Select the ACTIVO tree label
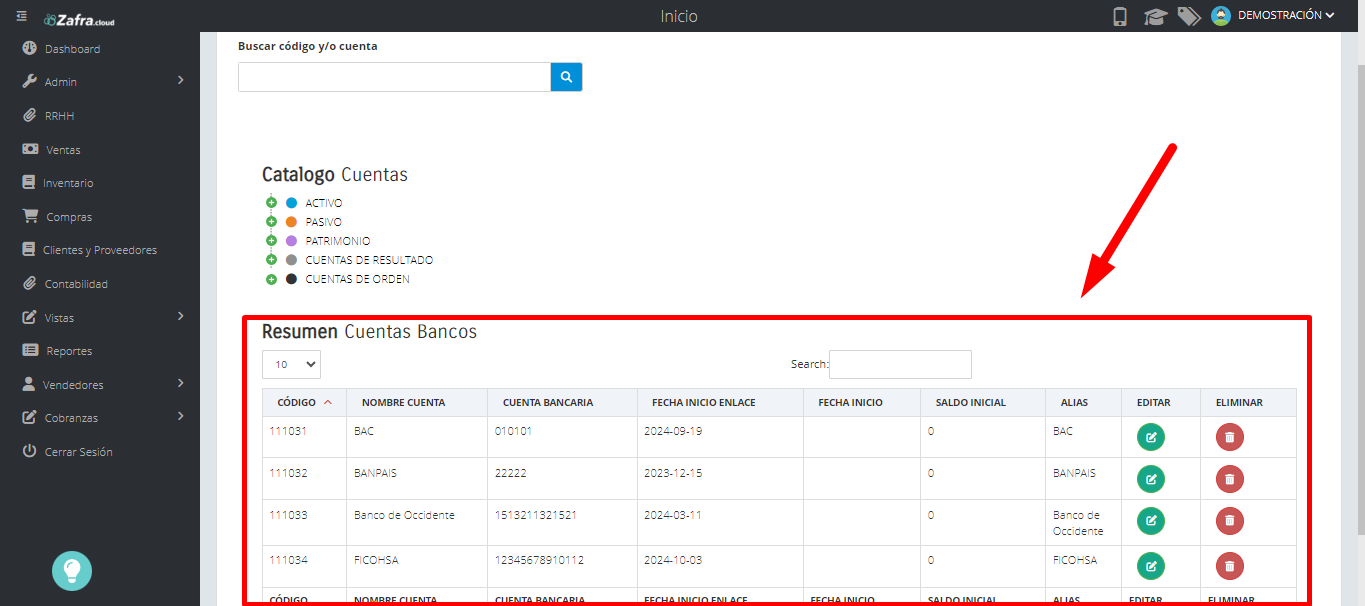This screenshot has width=1365, height=606. (324, 203)
